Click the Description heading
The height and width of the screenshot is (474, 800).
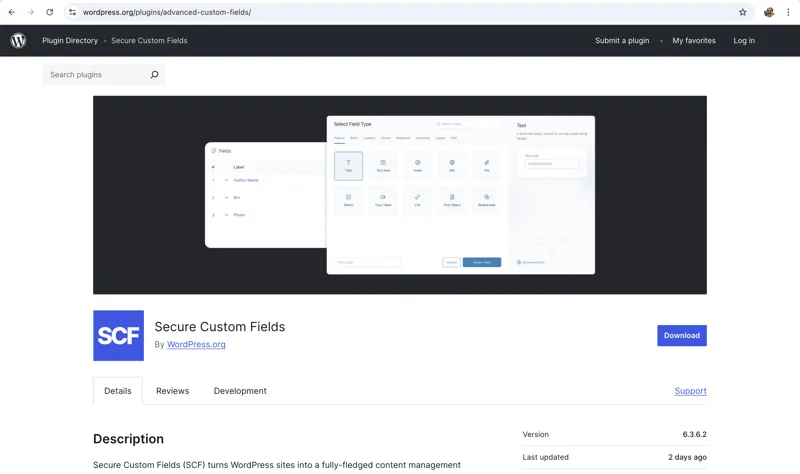point(129,439)
